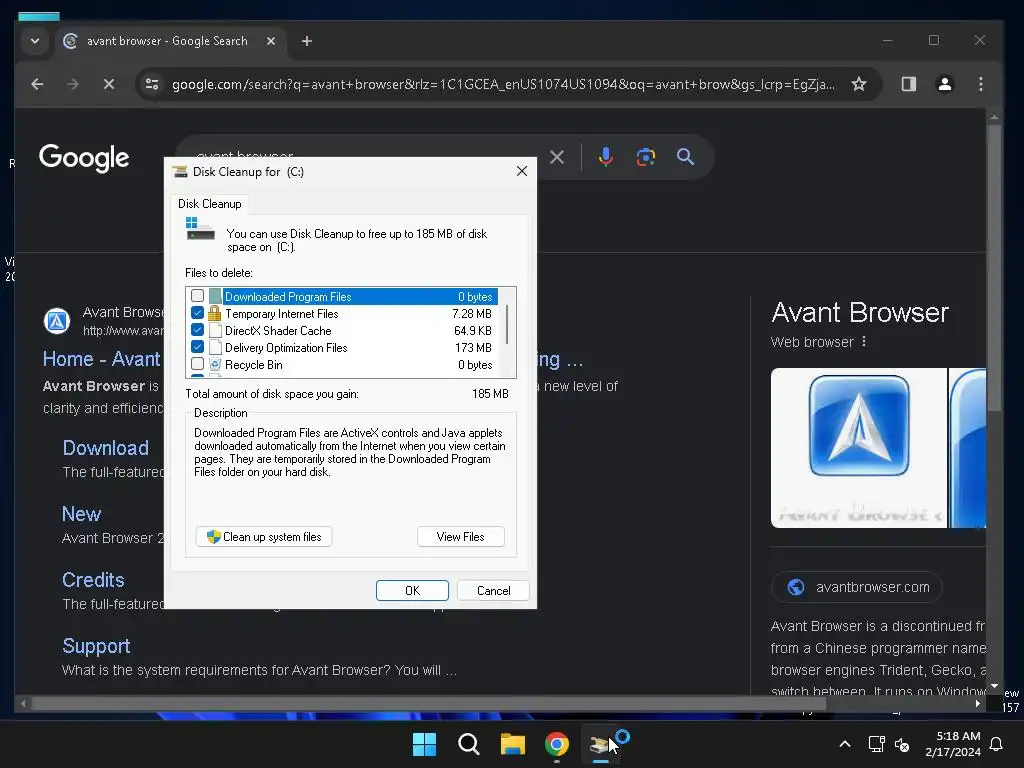Start Google voice search microphone
1024x768 pixels.
(605, 157)
